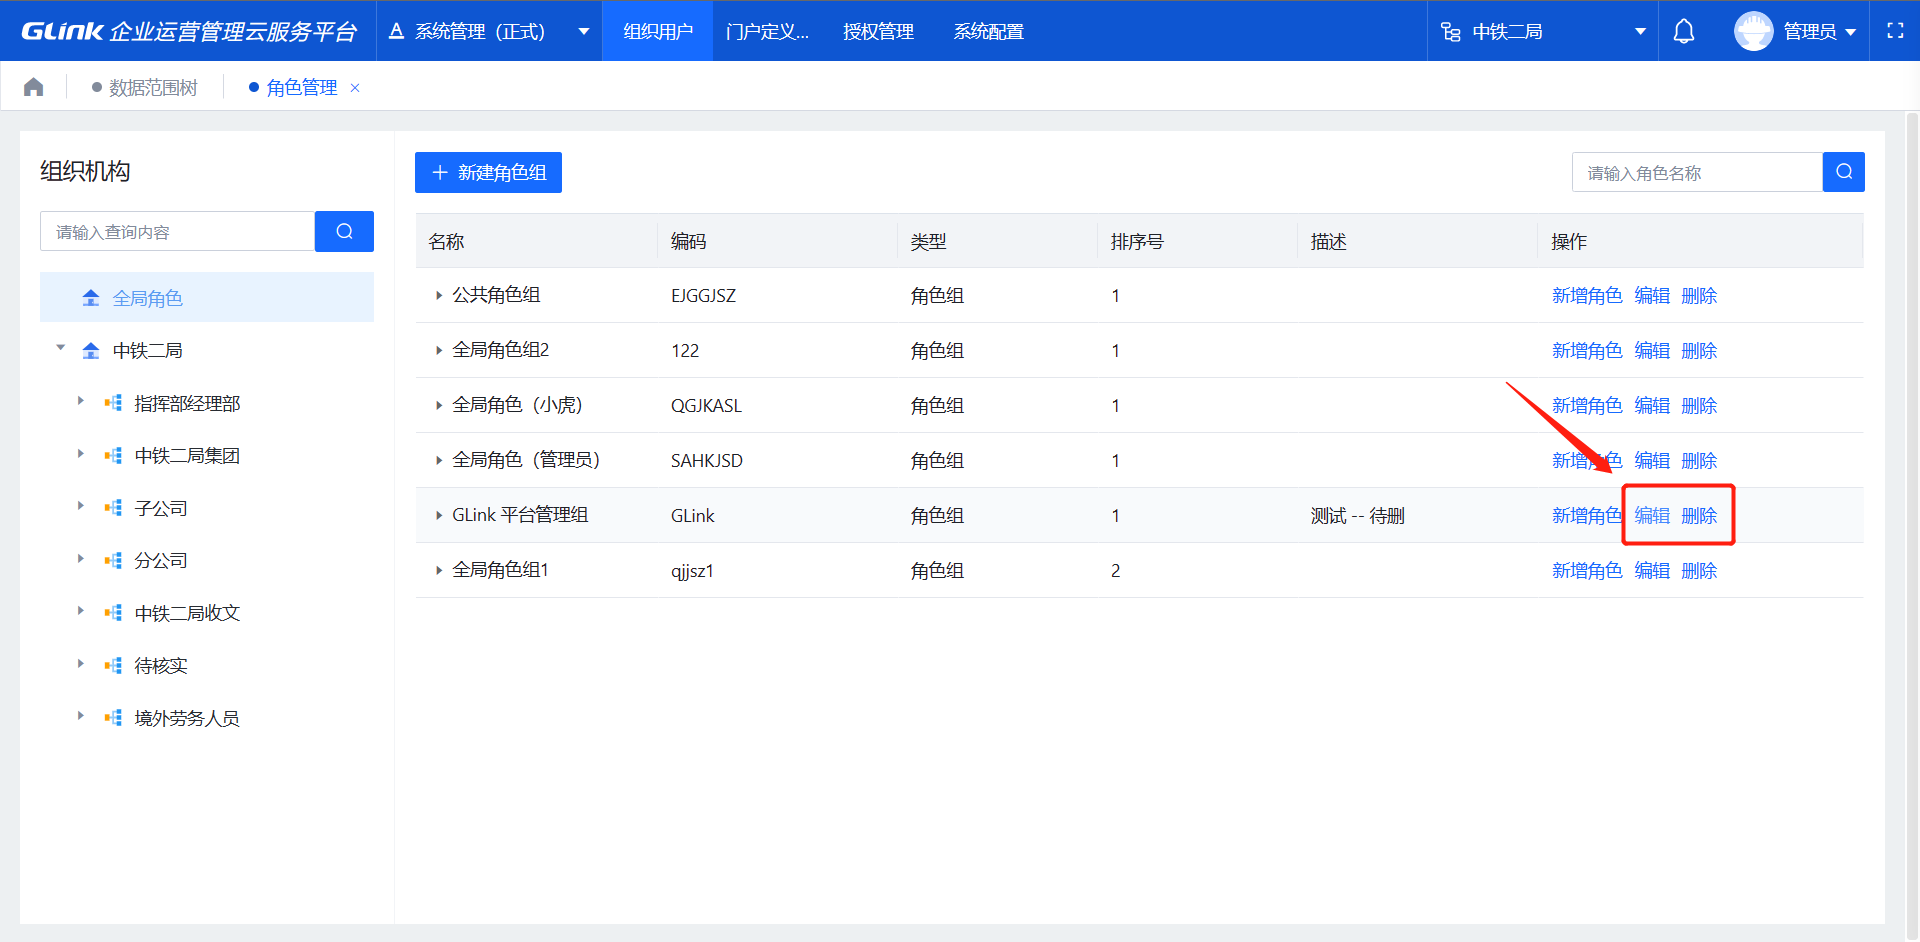Image resolution: width=1920 pixels, height=942 pixels.
Task: Click the 分公司 org icon
Action: [113, 560]
